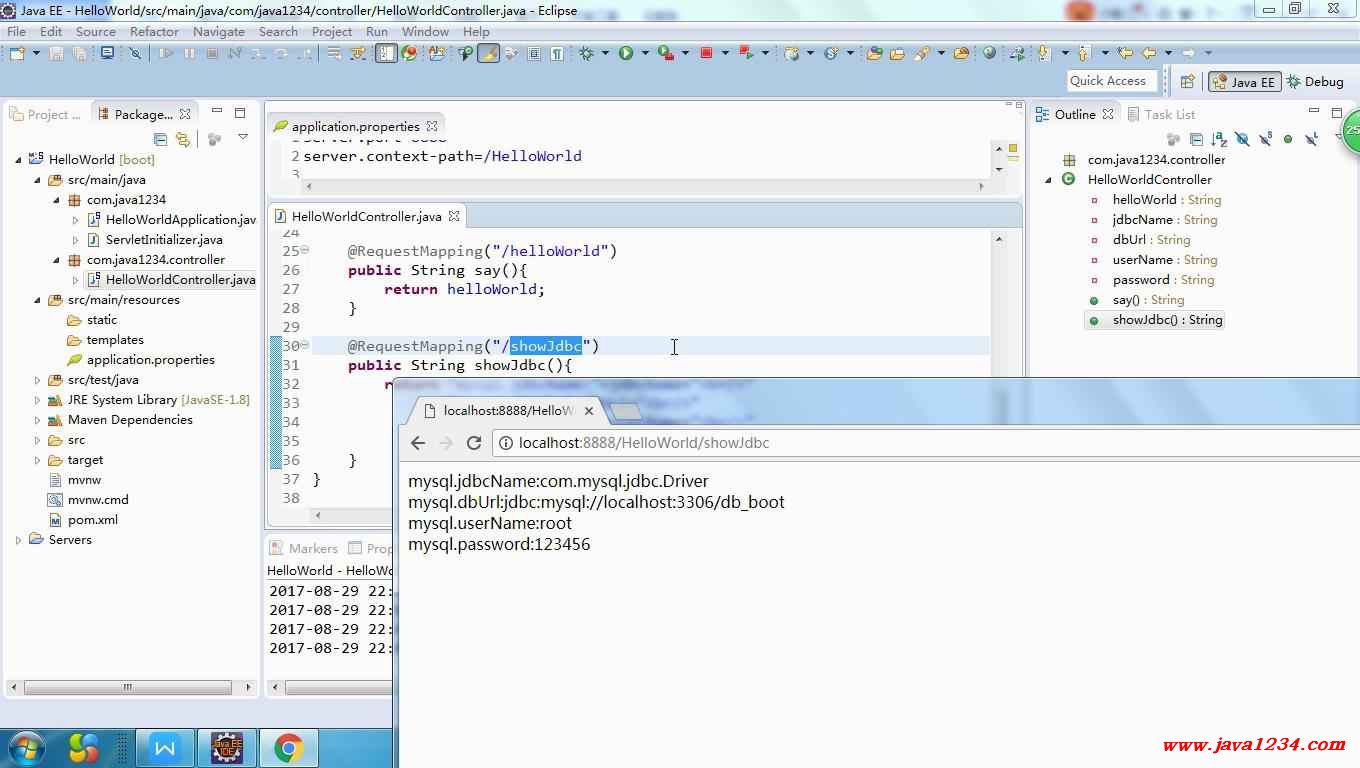
Task: Close the HelloWorldController.java editor tab
Action: pos(454,216)
